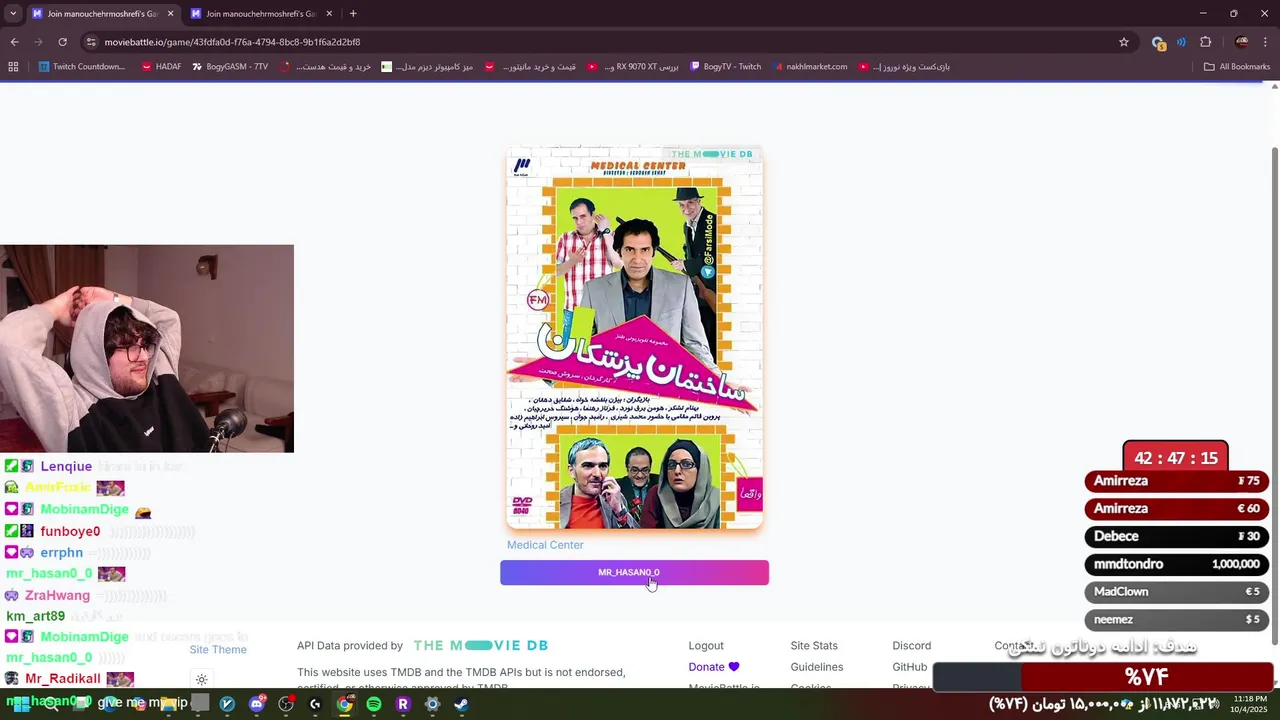Viewport: 1280px width, 720px height.
Task: Open the tab search dropdown arrow
Action: point(13,13)
